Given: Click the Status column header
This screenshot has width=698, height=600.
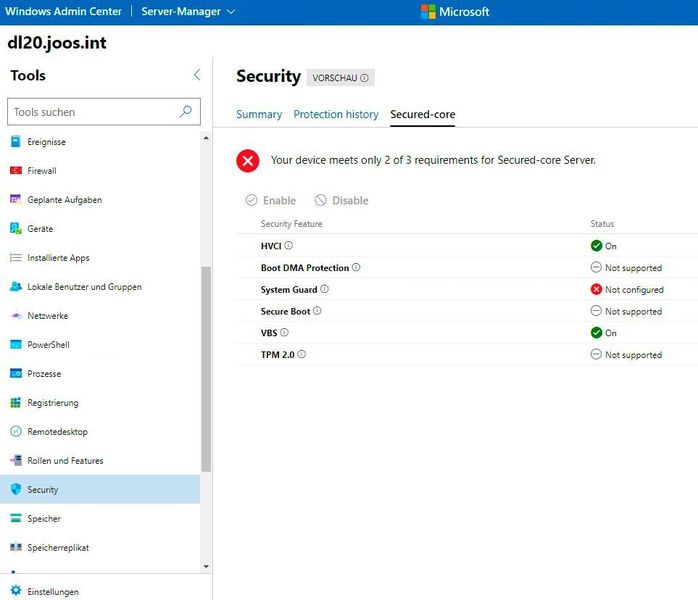Looking at the screenshot, I should point(602,223).
